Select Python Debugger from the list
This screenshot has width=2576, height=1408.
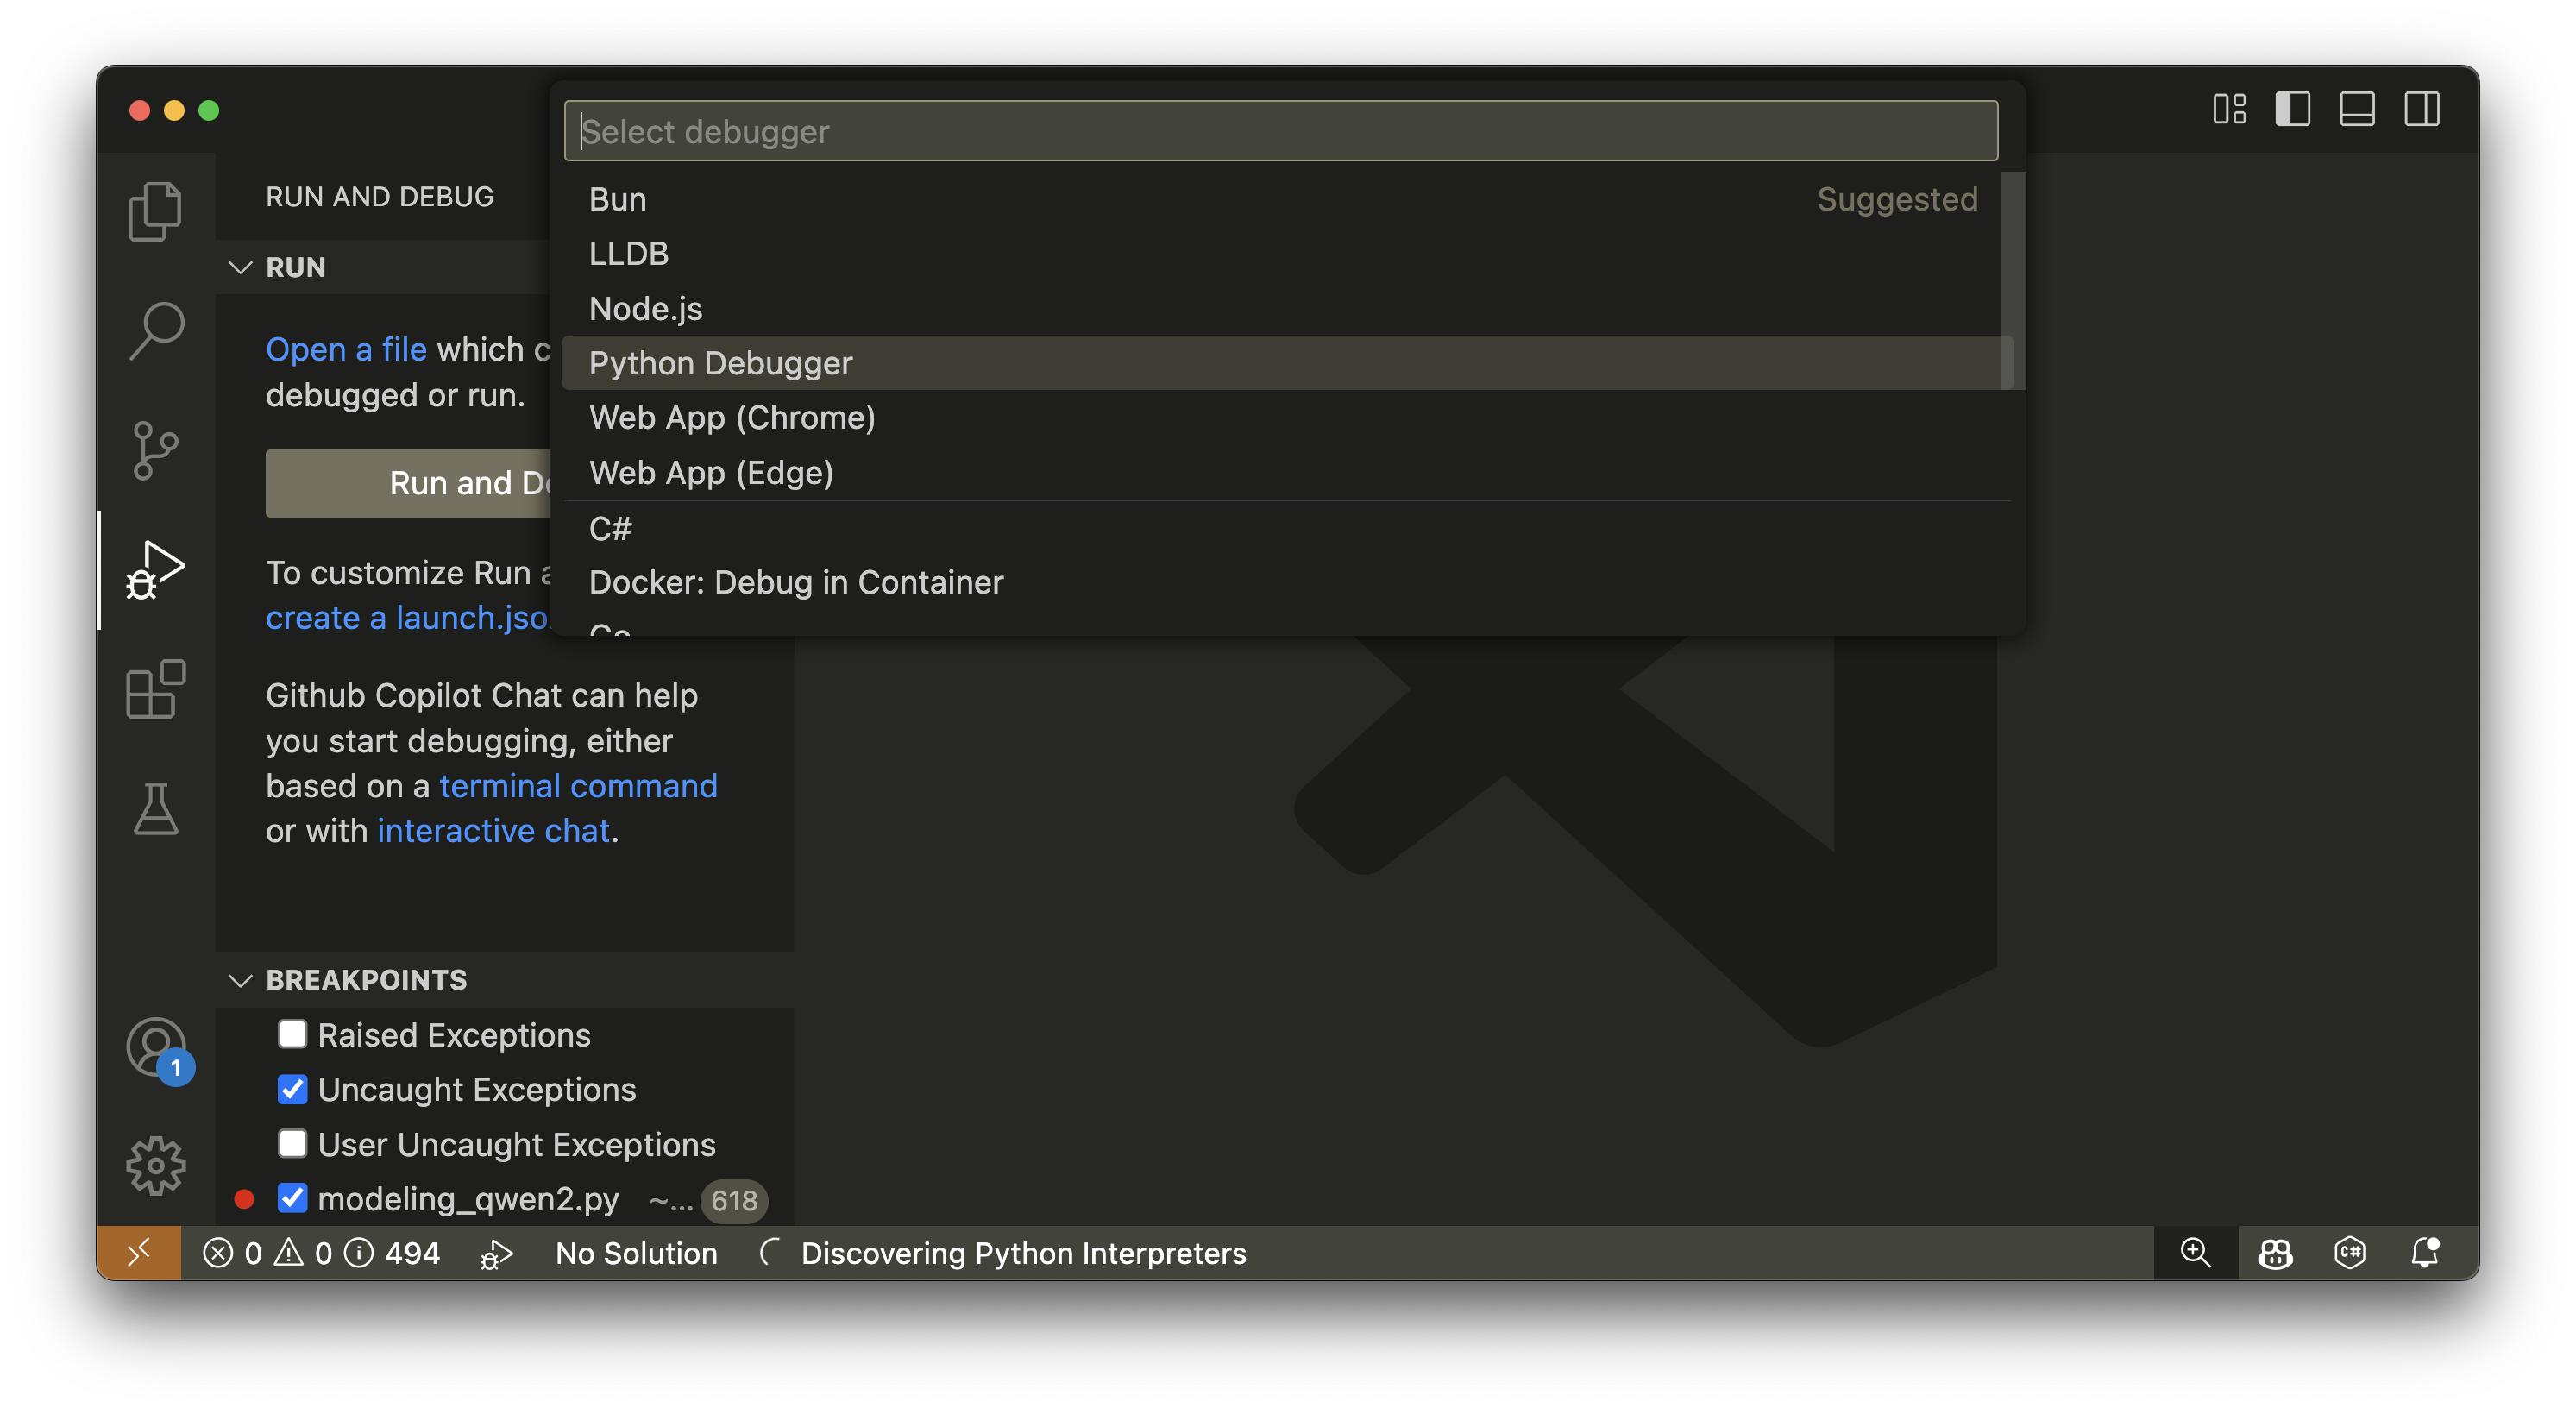(720, 363)
